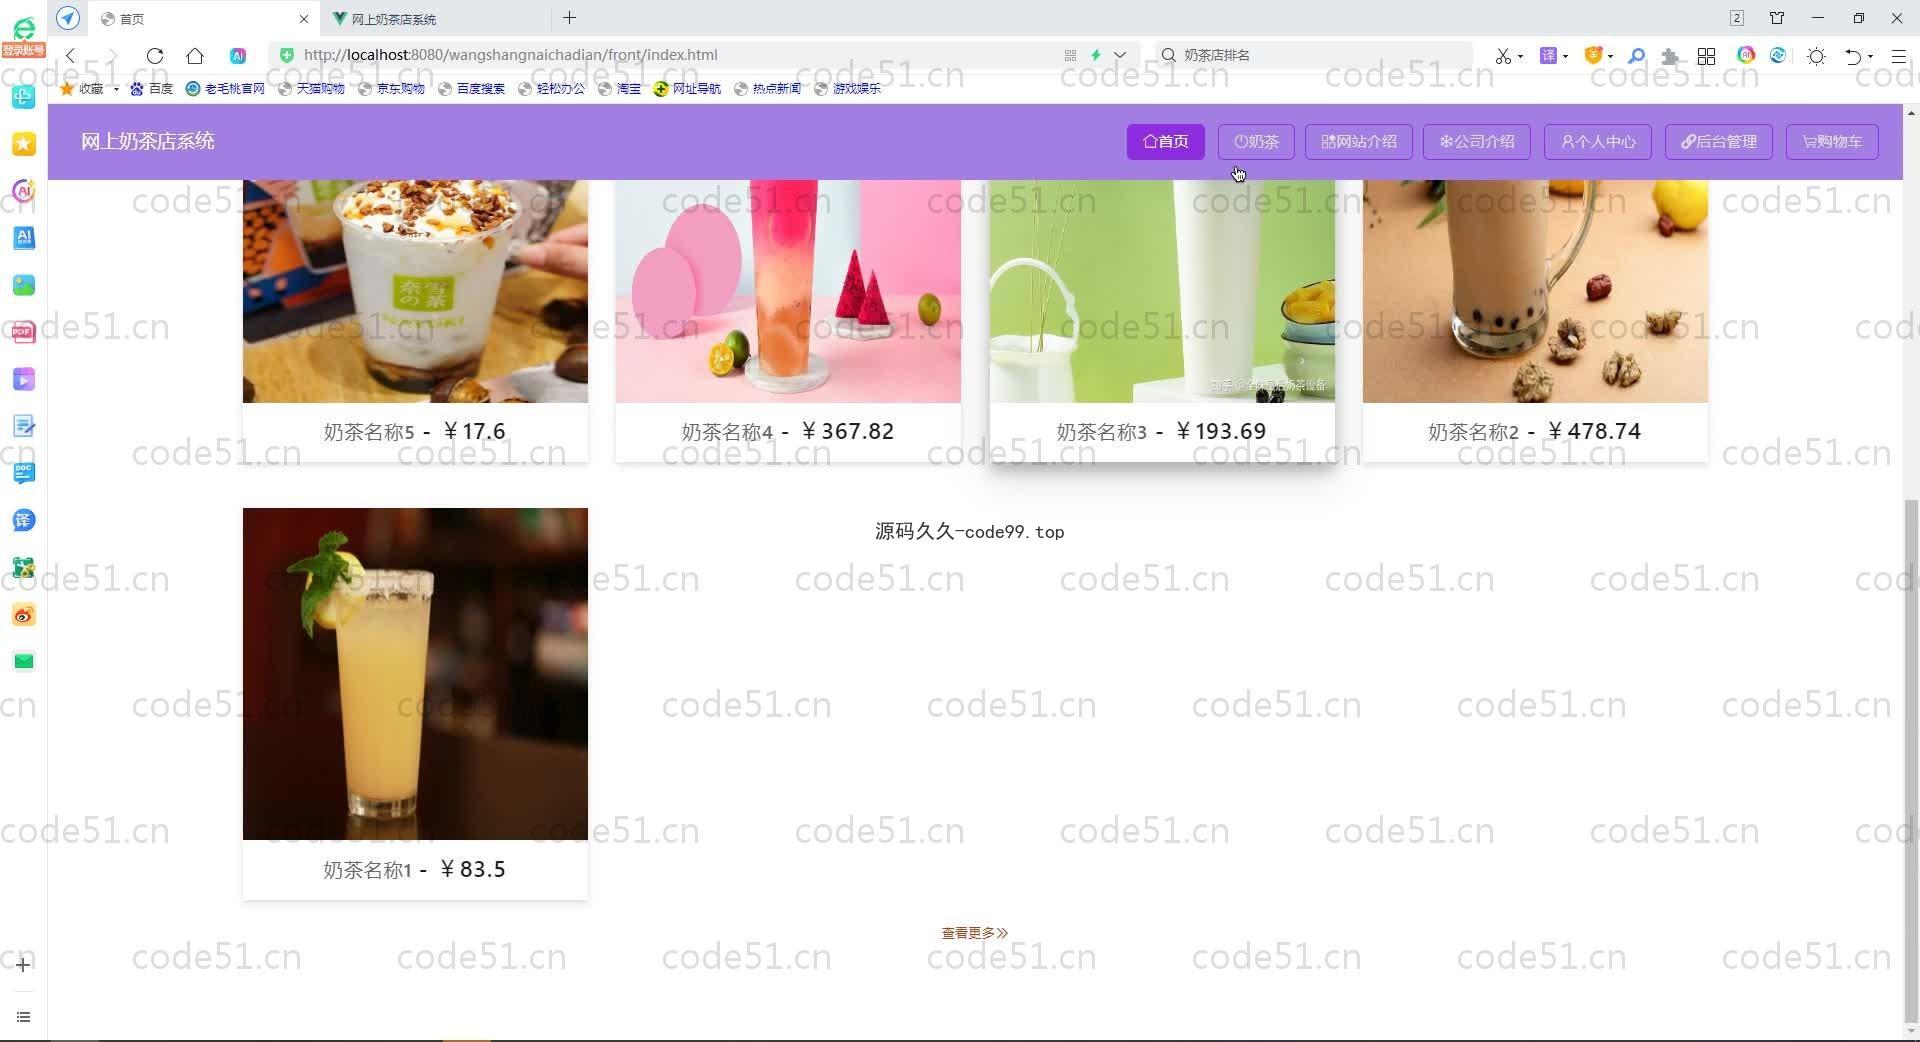Click the orange shield wallet icon
This screenshot has width=1920, height=1042.
pyautogui.click(x=1593, y=56)
